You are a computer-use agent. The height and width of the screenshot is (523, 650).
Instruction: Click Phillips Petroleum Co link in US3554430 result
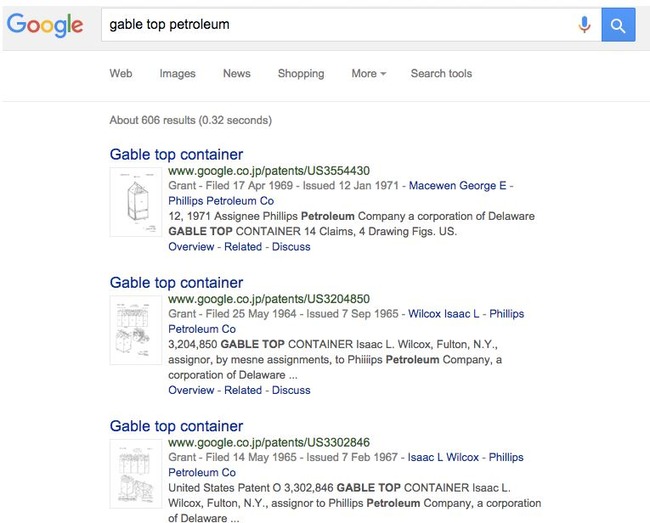221,201
